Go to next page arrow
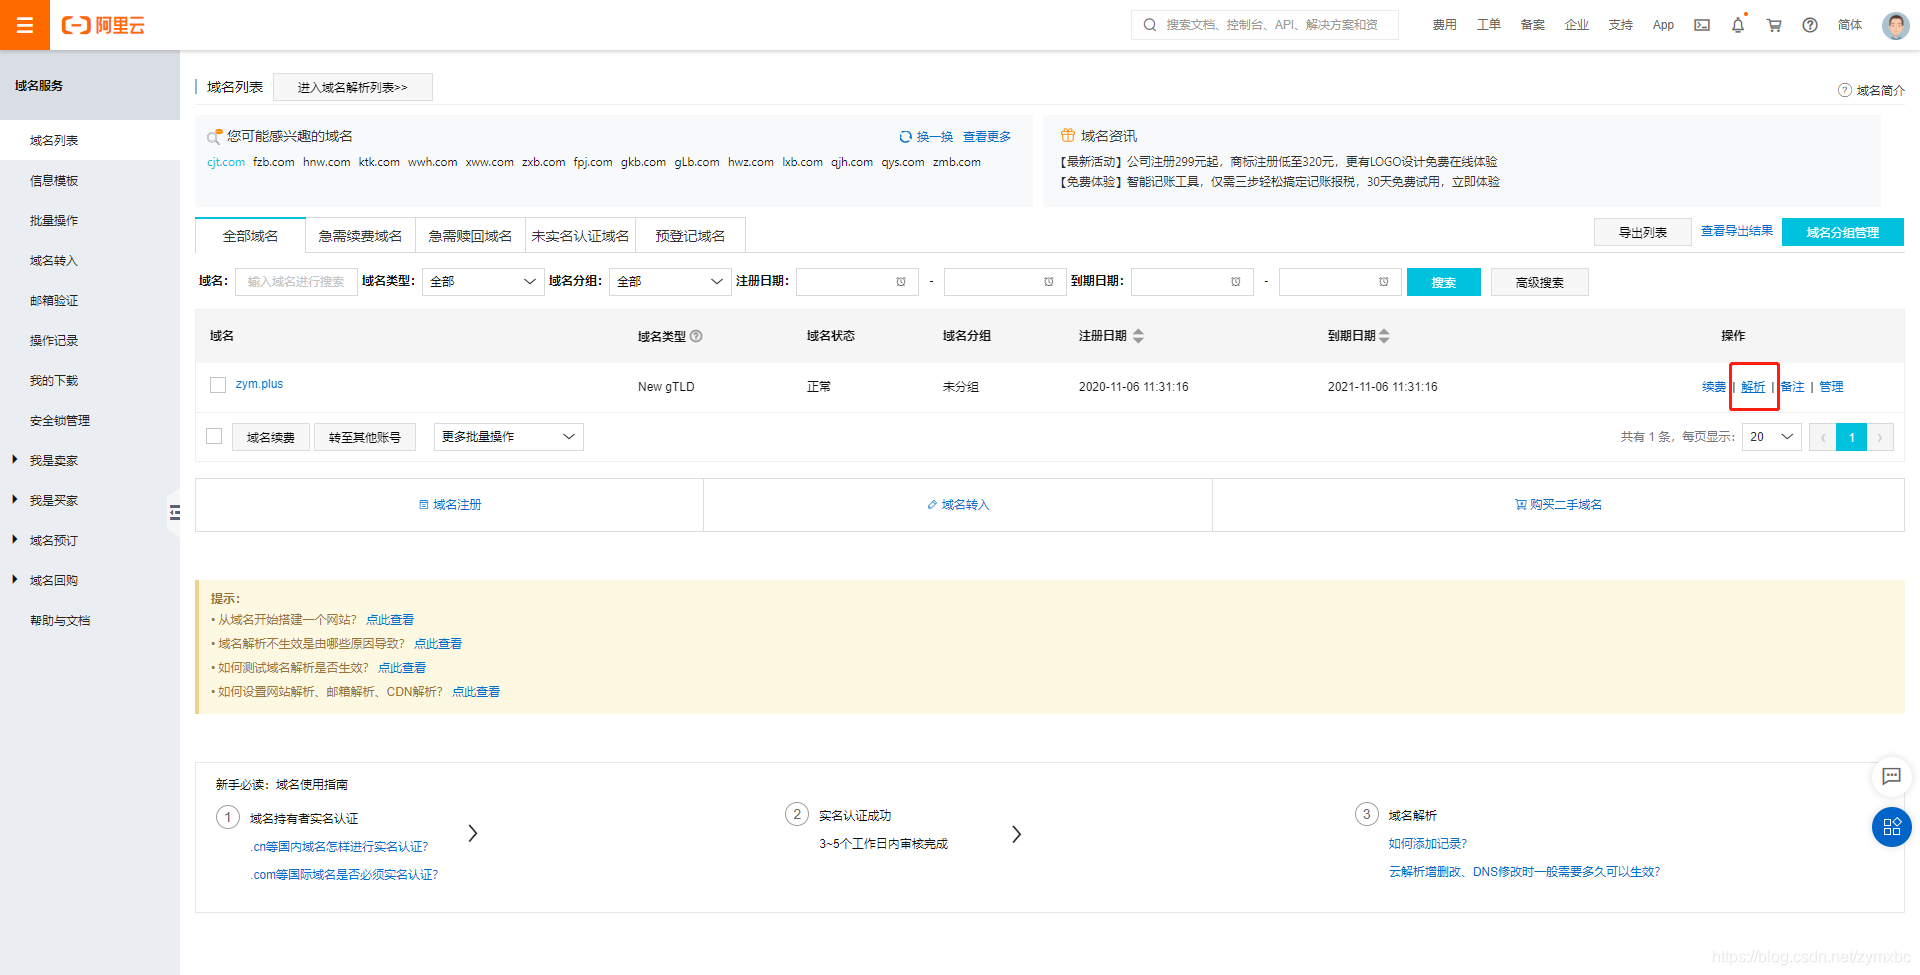The height and width of the screenshot is (975, 1920). click(1880, 437)
